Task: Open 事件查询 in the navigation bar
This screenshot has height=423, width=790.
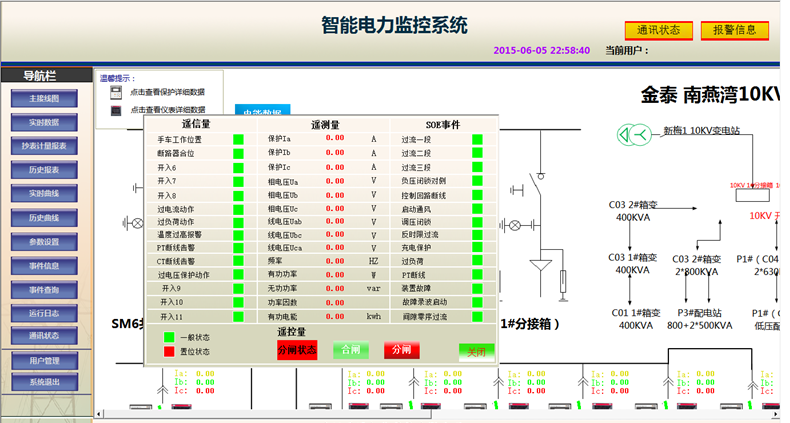Action: click(x=44, y=290)
